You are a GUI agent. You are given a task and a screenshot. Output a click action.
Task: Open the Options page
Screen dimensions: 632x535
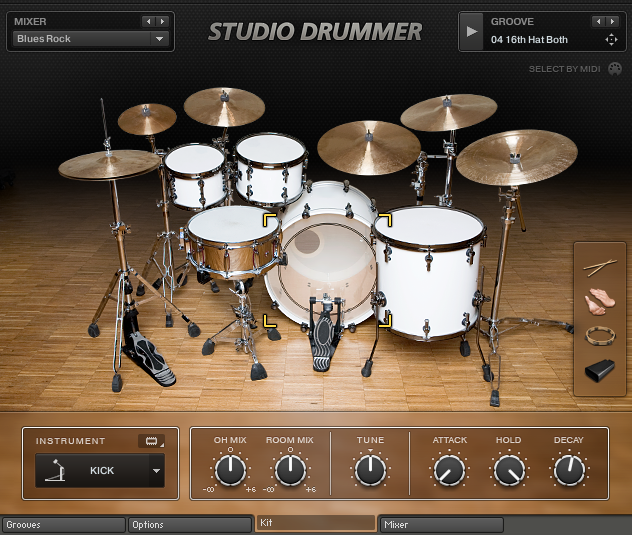point(189,524)
